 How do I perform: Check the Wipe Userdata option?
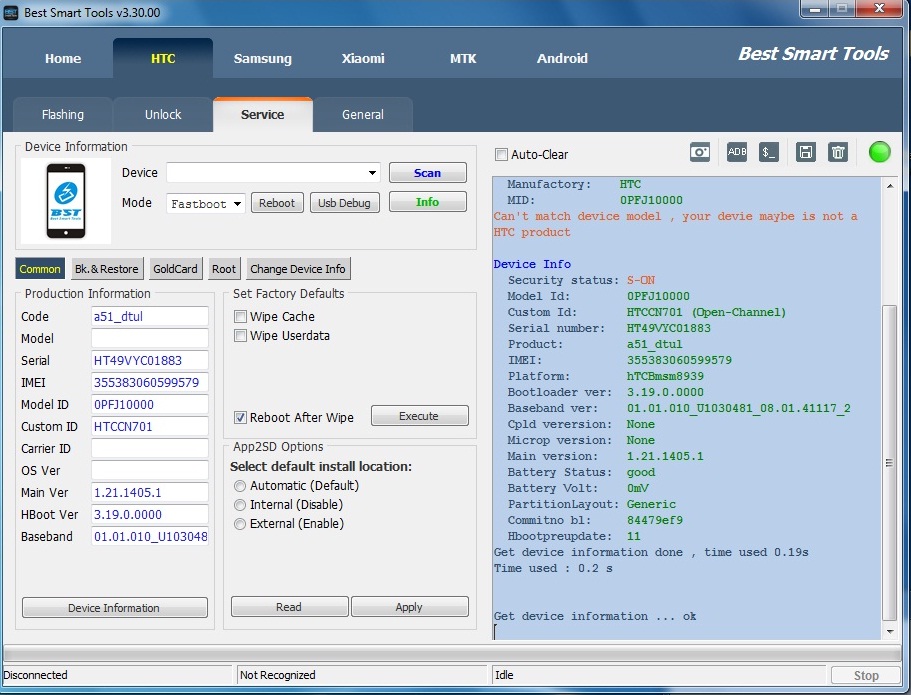point(240,336)
